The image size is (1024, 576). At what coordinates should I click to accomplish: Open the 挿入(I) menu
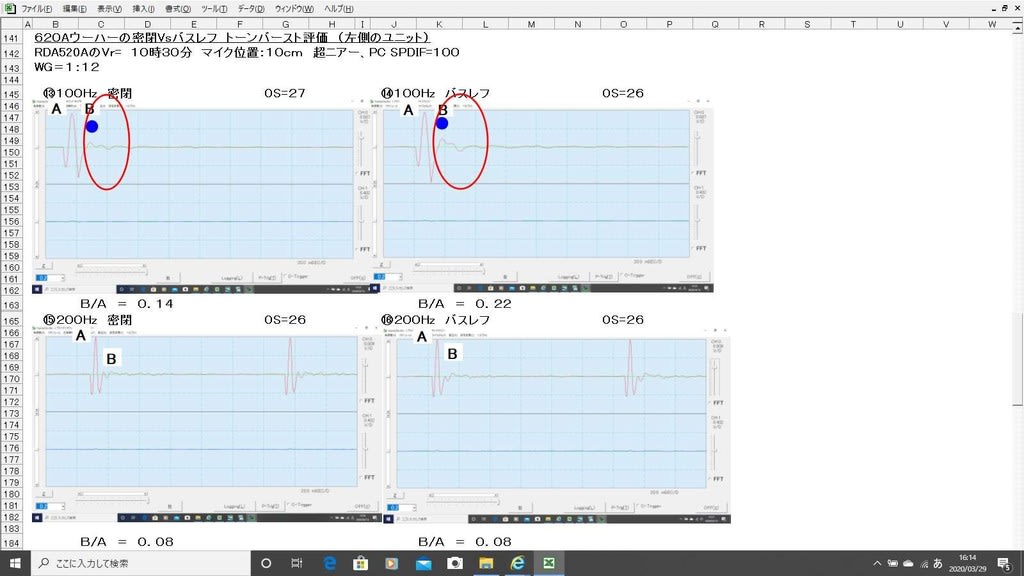click(143, 8)
